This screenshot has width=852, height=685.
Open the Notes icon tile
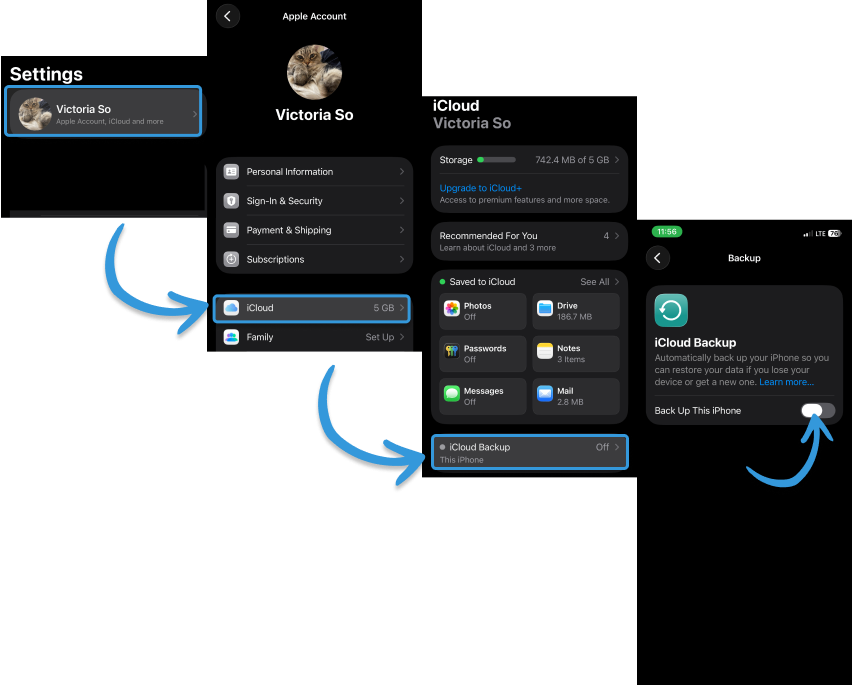pos(545,352)
